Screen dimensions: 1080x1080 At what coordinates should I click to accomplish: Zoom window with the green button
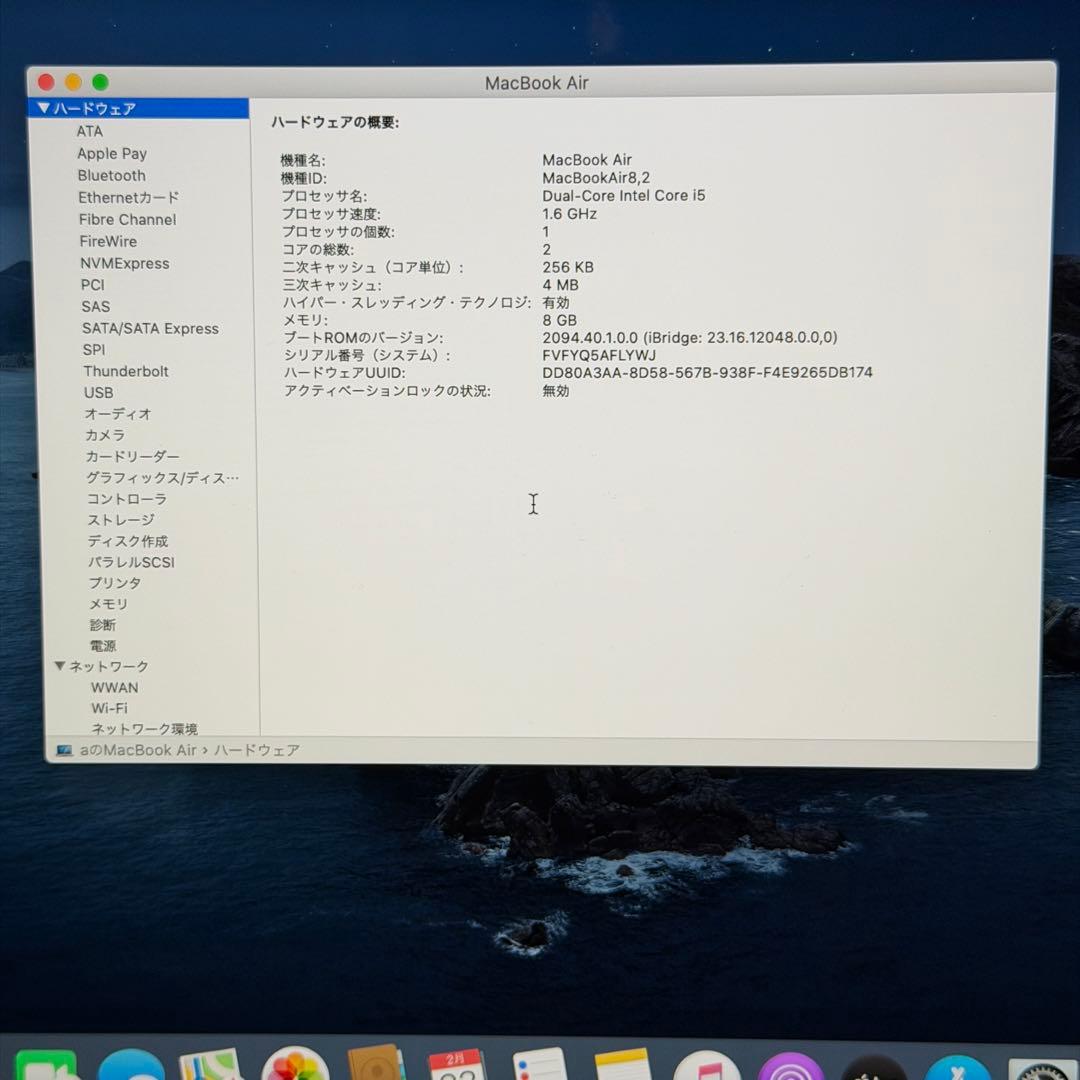(101, 83)
